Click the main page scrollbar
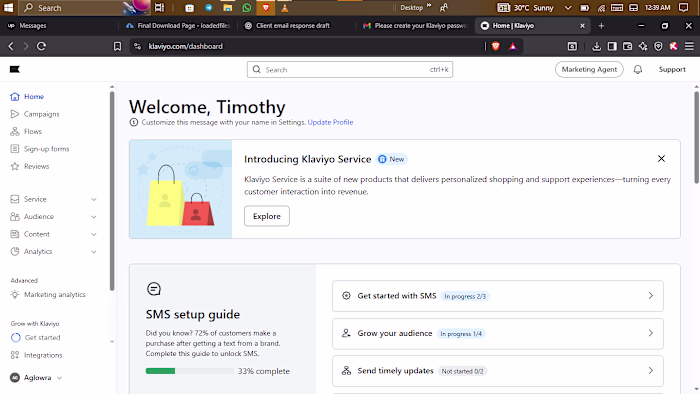 coord(696,137)
